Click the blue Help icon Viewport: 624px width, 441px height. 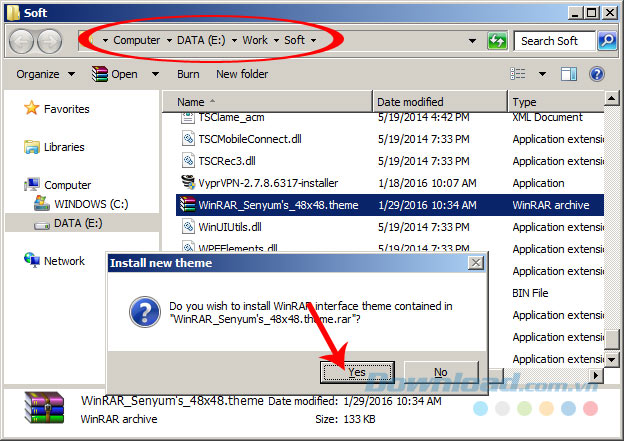(x=597, y=74)
